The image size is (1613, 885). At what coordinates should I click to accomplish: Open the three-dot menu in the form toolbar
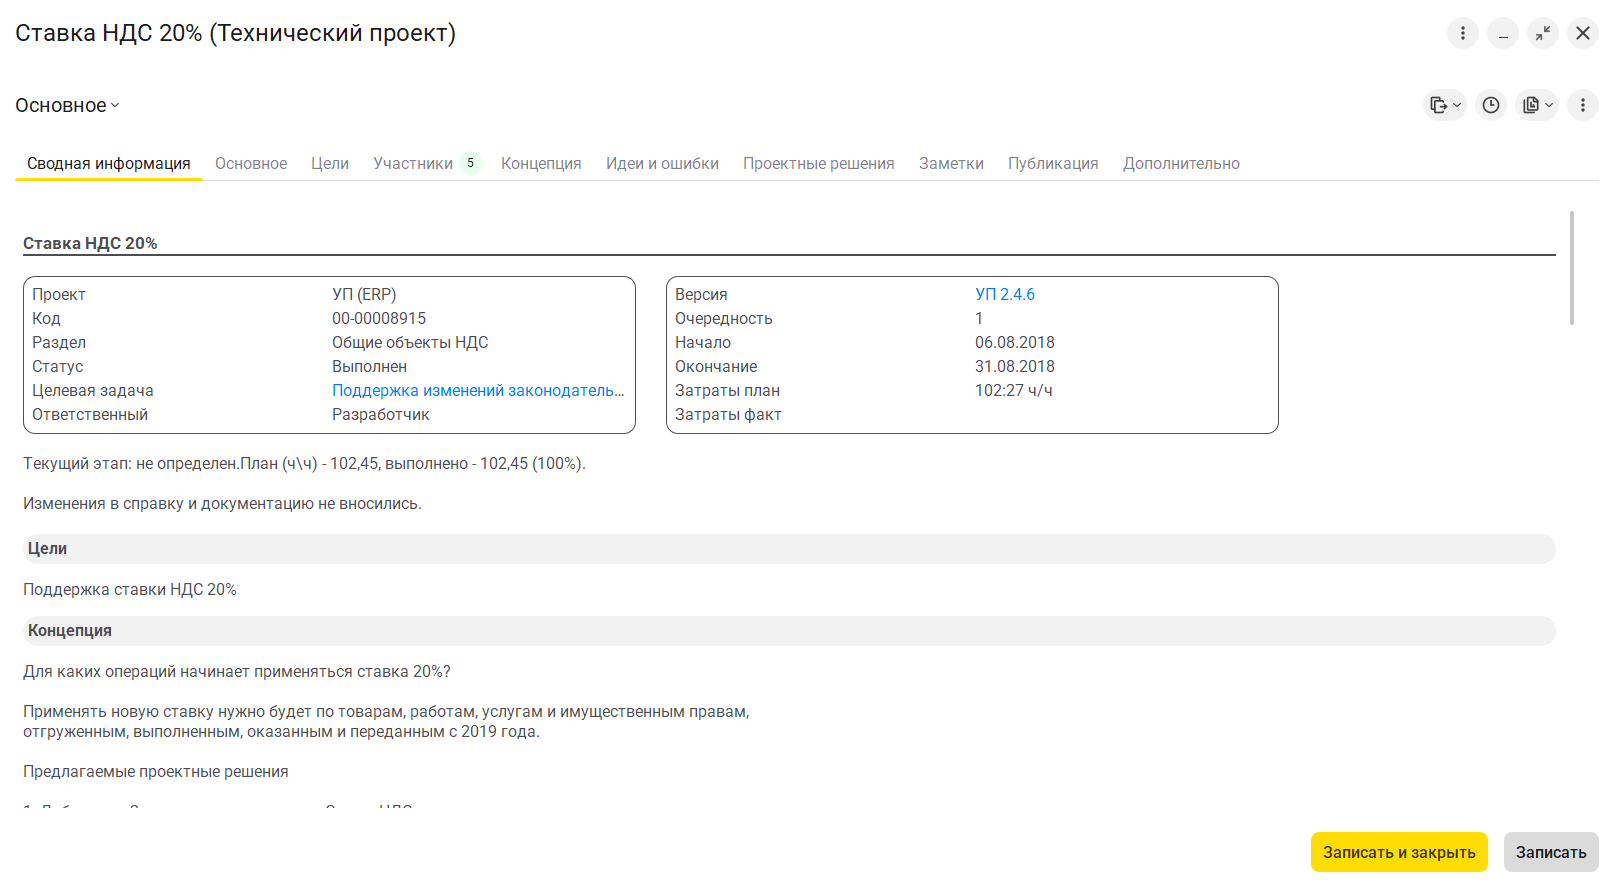[1582, 105]
